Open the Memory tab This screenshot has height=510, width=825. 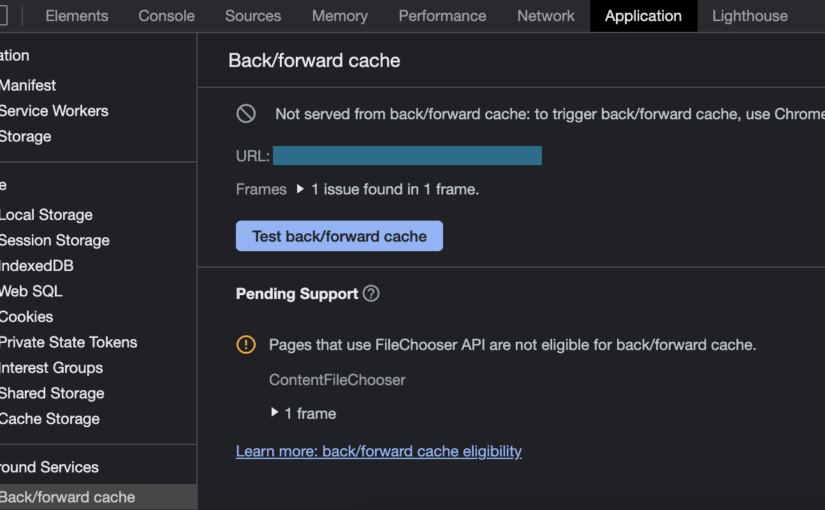tap(340, 16)
